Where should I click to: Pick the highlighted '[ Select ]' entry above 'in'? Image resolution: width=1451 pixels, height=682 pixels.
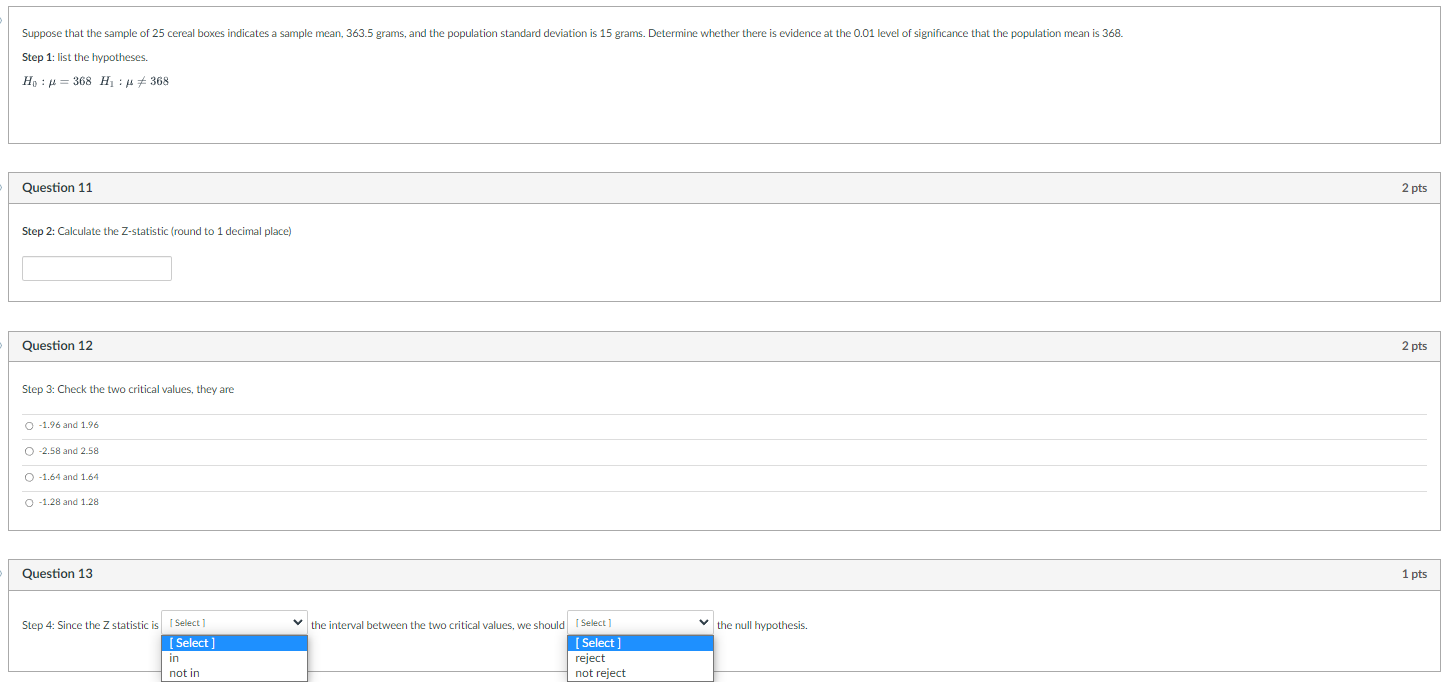[x=234, y=643]
